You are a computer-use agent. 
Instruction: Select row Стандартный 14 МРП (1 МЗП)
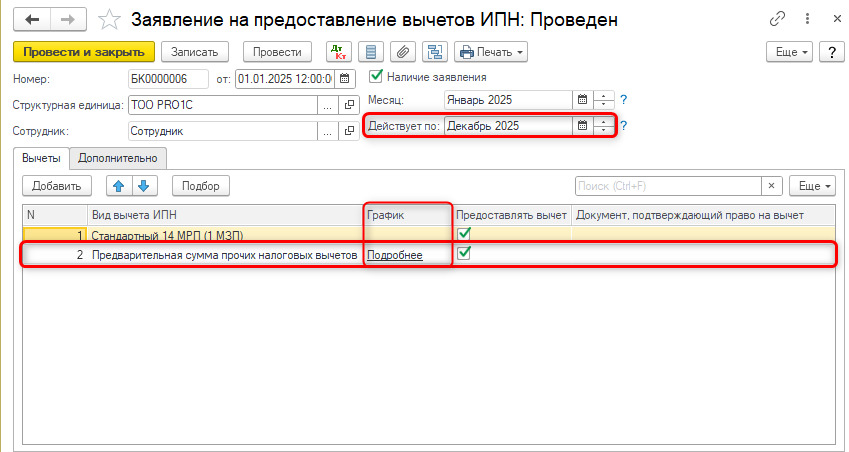pos(429,234)
